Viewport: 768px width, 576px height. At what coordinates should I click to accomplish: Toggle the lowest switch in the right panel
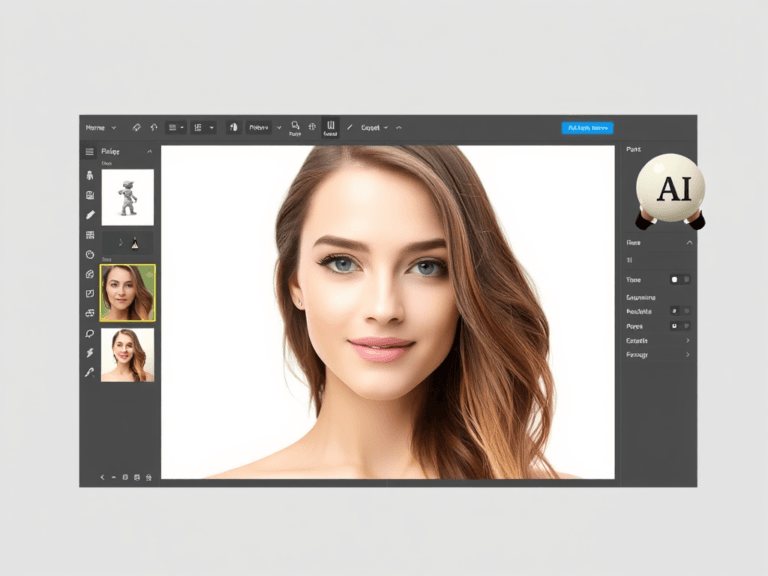coord(680,326)
